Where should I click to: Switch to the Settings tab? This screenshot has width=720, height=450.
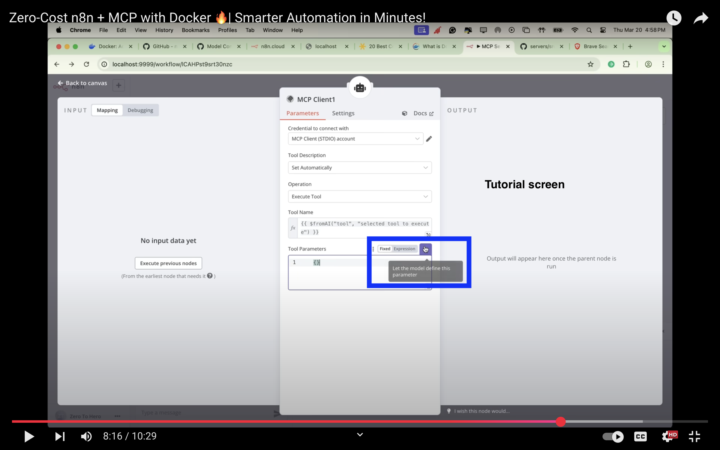coord(343,113)
